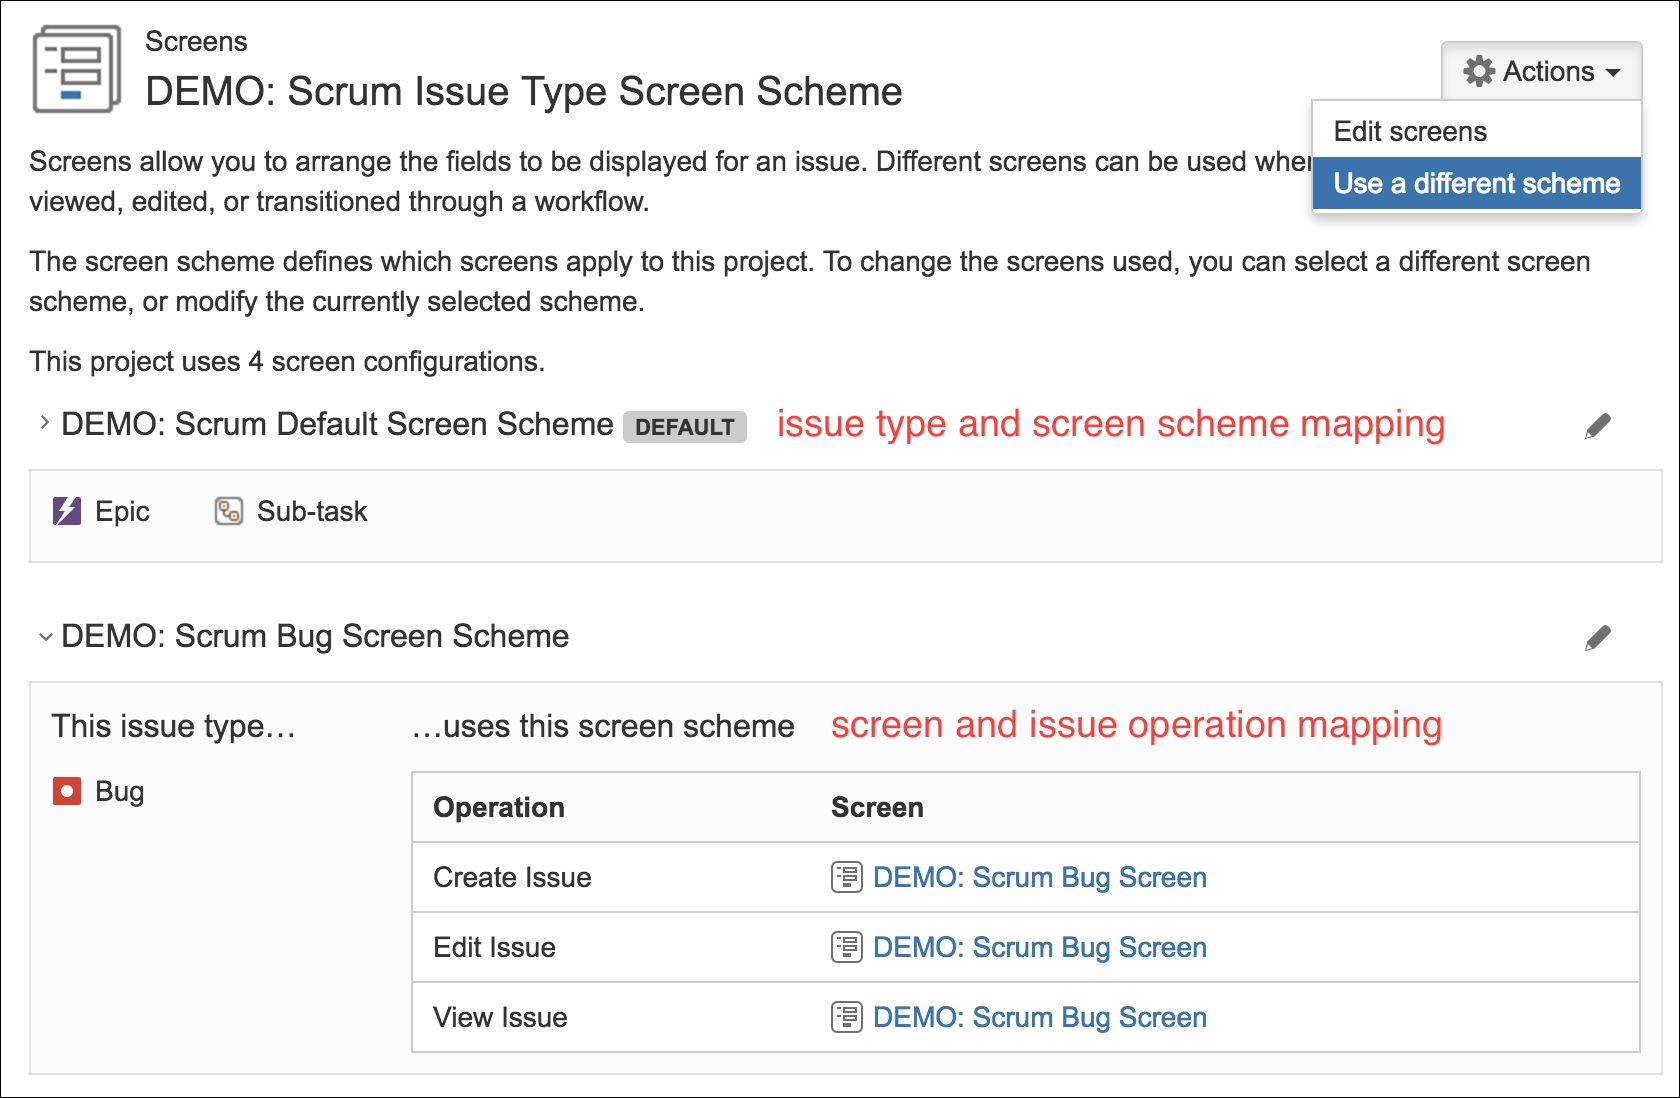Click the Epic label text
The image size is (1680, 1098).
click(122, 511)
